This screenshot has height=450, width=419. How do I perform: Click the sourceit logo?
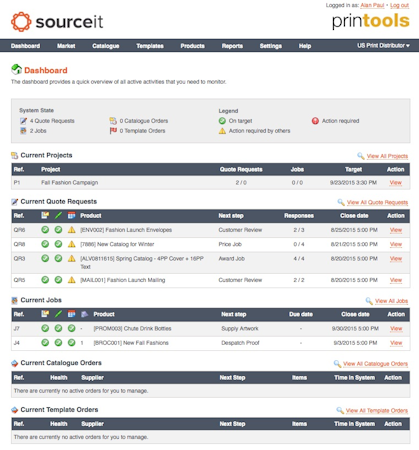tap(57, 22)
